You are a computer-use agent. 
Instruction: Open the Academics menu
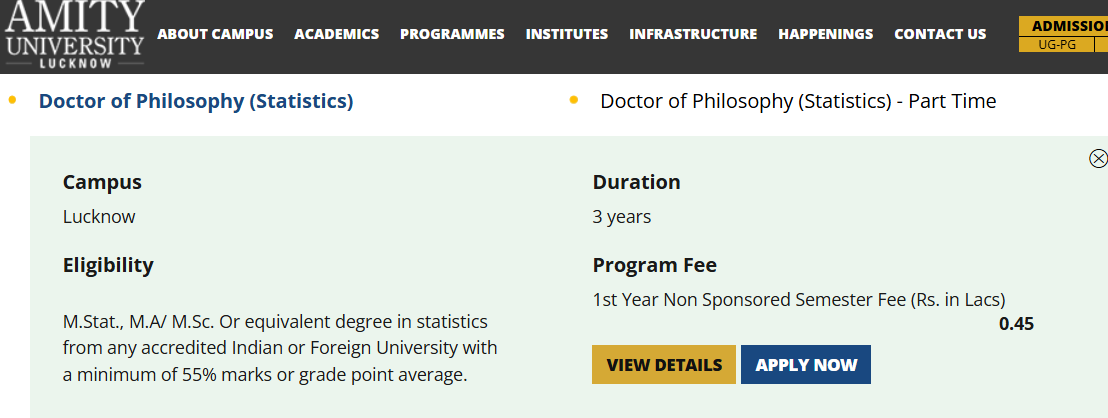tap(336, 34)
